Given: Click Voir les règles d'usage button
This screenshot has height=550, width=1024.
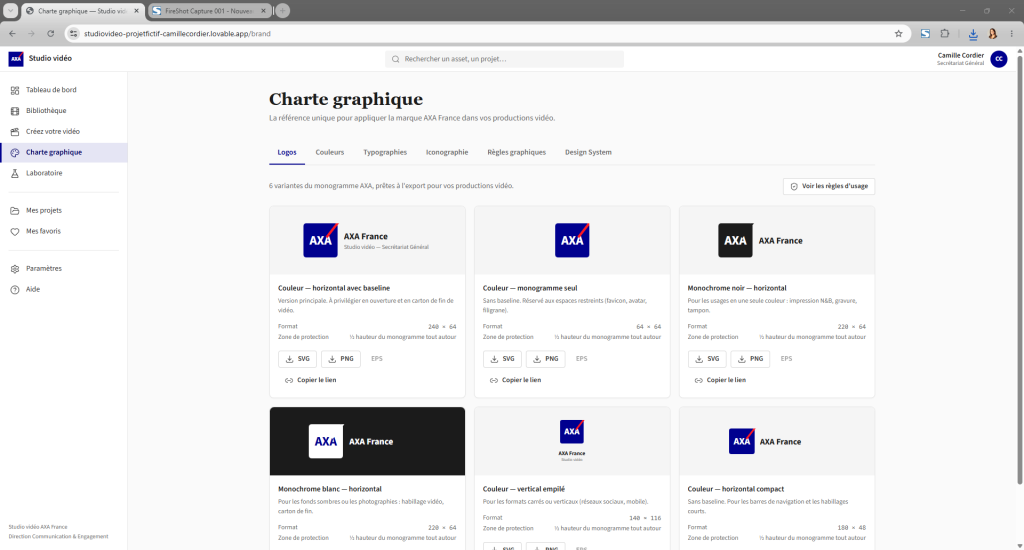Looking at the screenshot, I should (x=829, y=186).
